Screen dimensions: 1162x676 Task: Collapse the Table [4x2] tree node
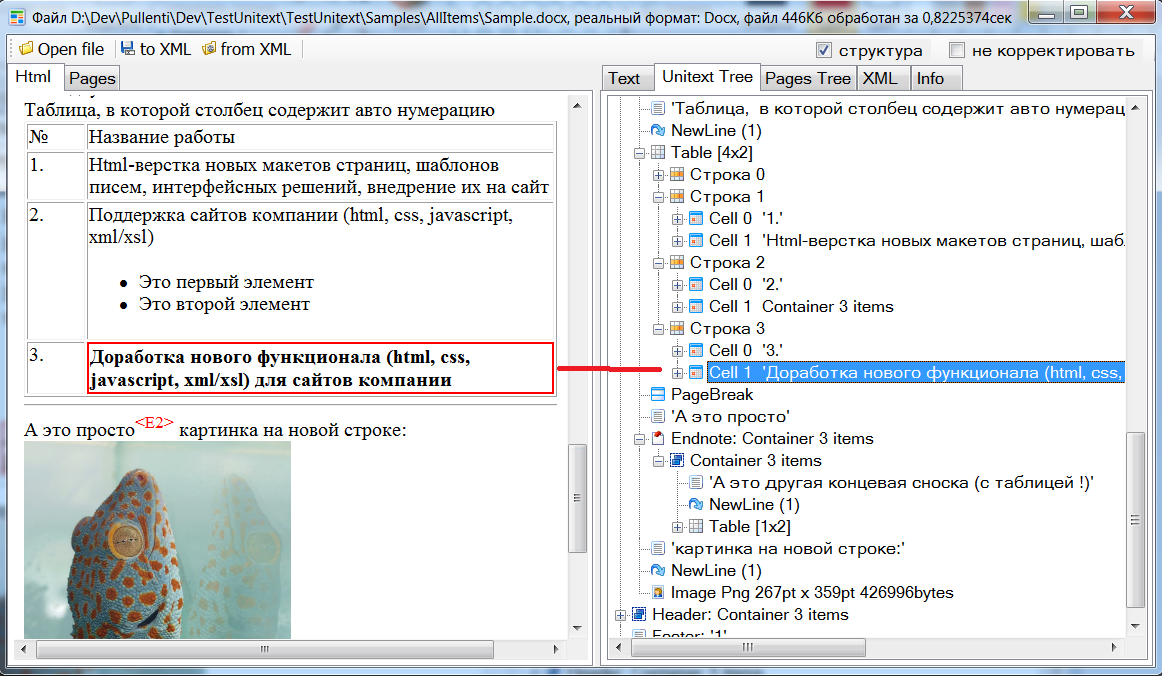(640, 153)
